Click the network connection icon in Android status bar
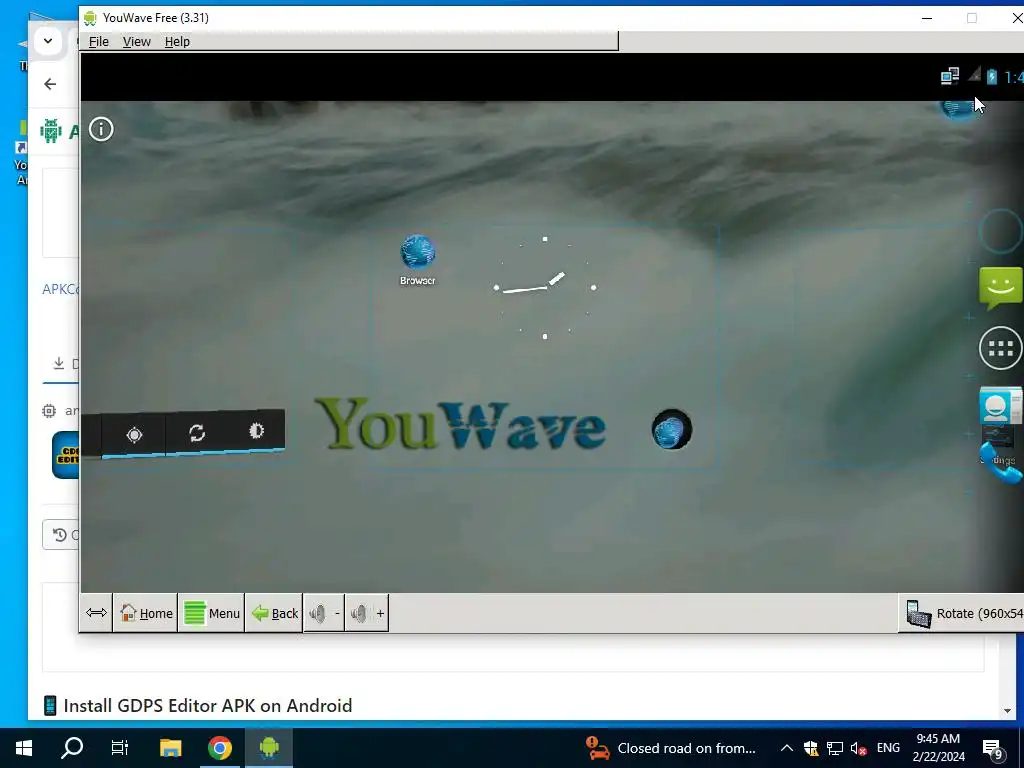This screenshot has height=768, width=1024. click(950, 76)
